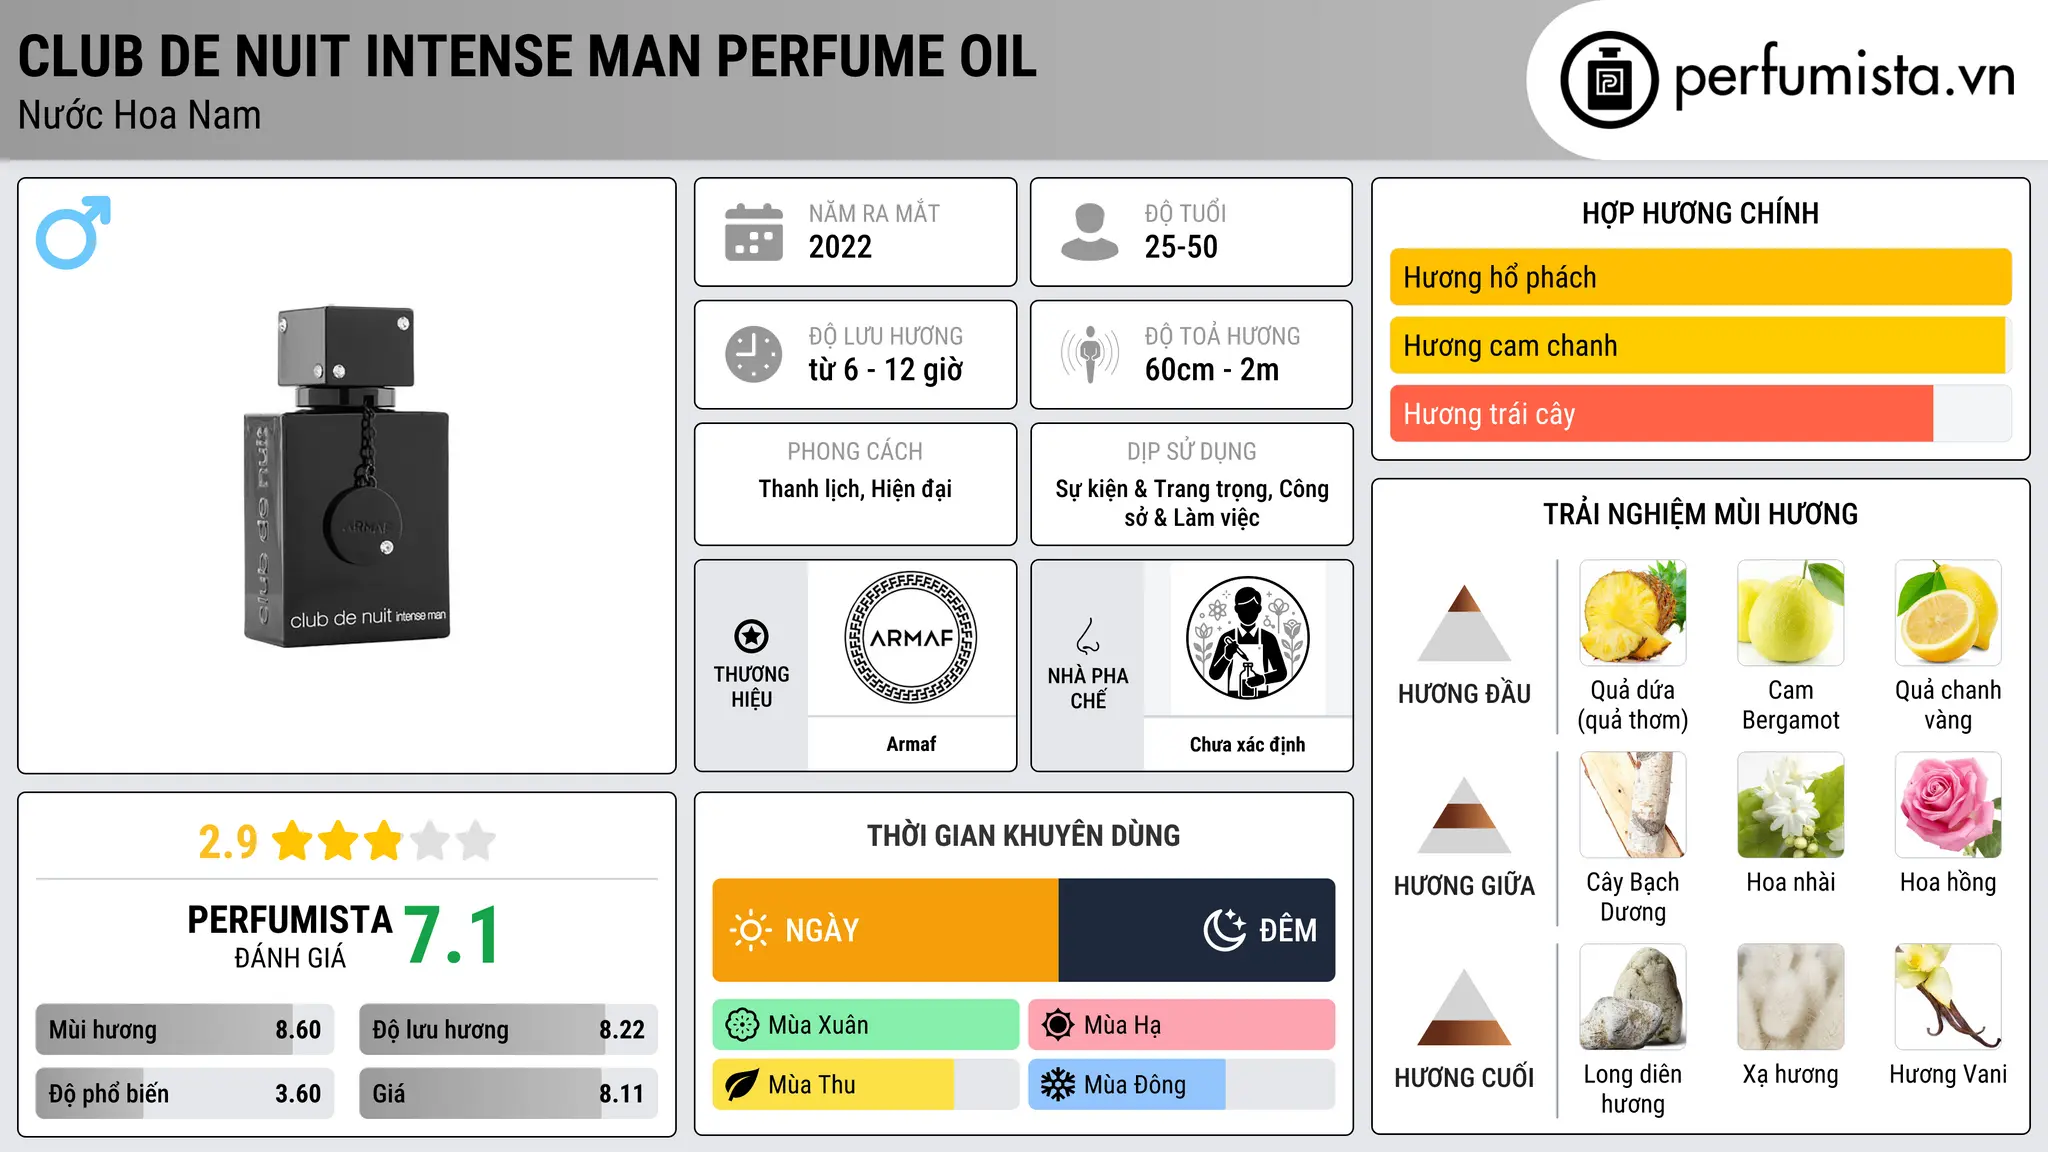Click the Perfumista score 7.1
Image resolution: width=2048 pixels, height=1152 pixels.
[x=453, y=936]
